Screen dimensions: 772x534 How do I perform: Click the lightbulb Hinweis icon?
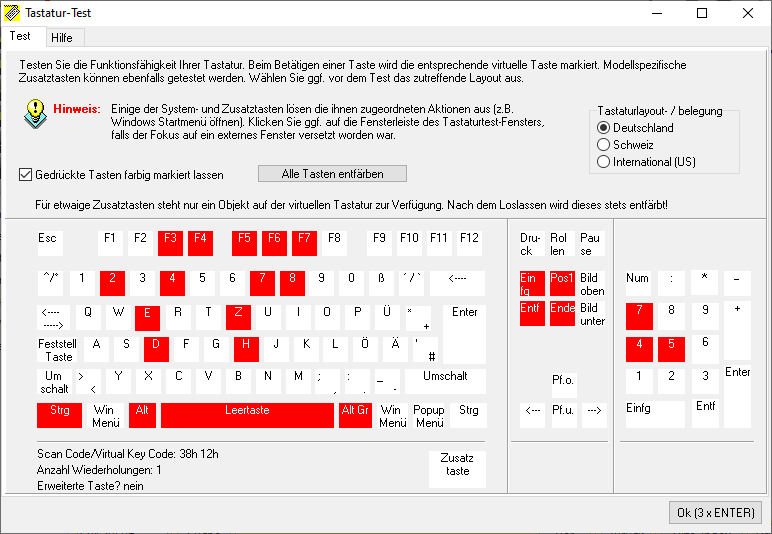click(35, 114)
